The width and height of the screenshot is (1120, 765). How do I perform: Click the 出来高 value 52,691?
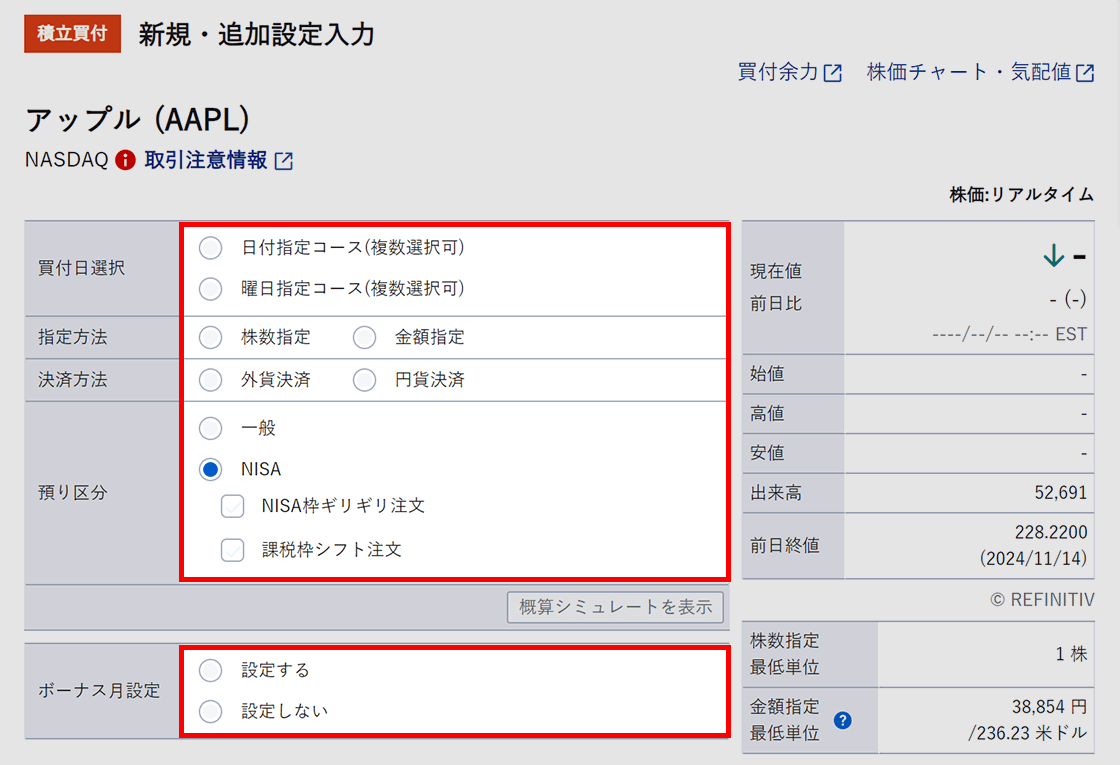[1061, 493]
